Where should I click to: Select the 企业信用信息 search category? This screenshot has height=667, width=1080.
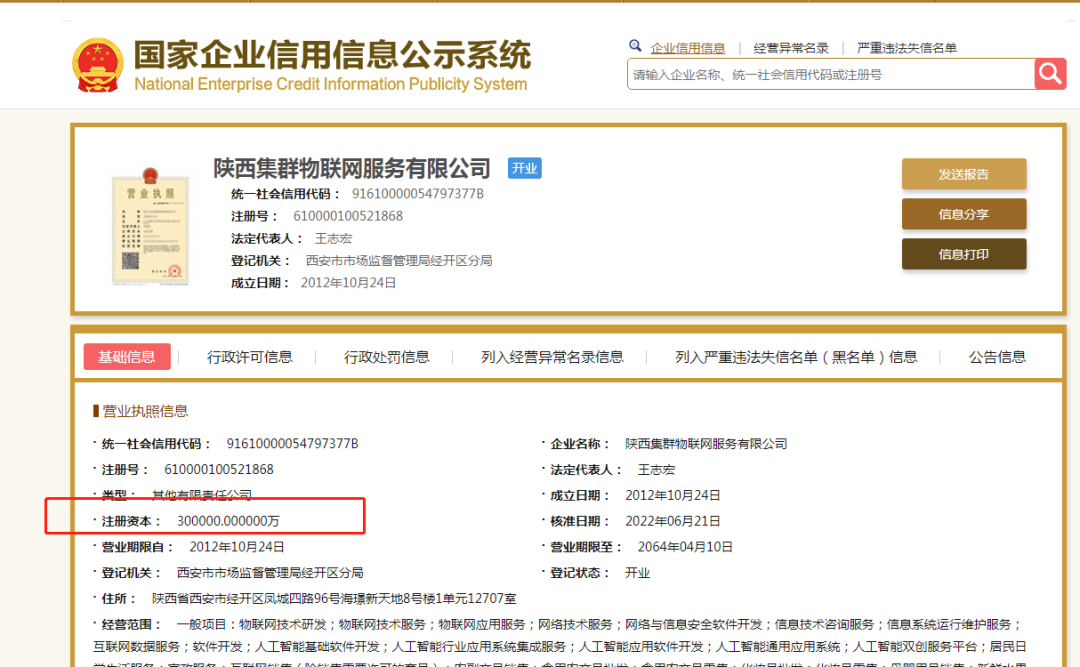pyautogui.click(x=687, y=48)
